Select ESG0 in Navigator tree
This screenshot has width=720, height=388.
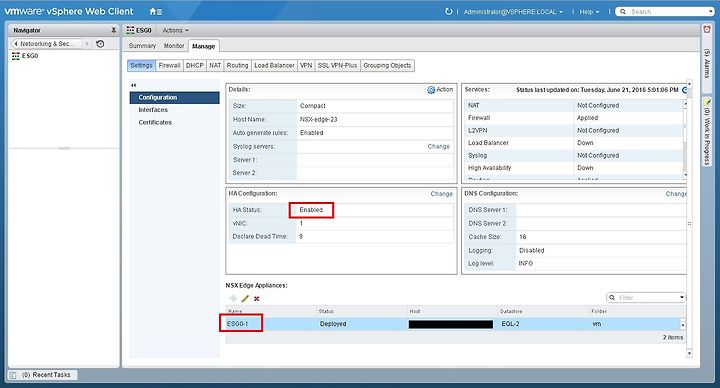pos(30,56)
